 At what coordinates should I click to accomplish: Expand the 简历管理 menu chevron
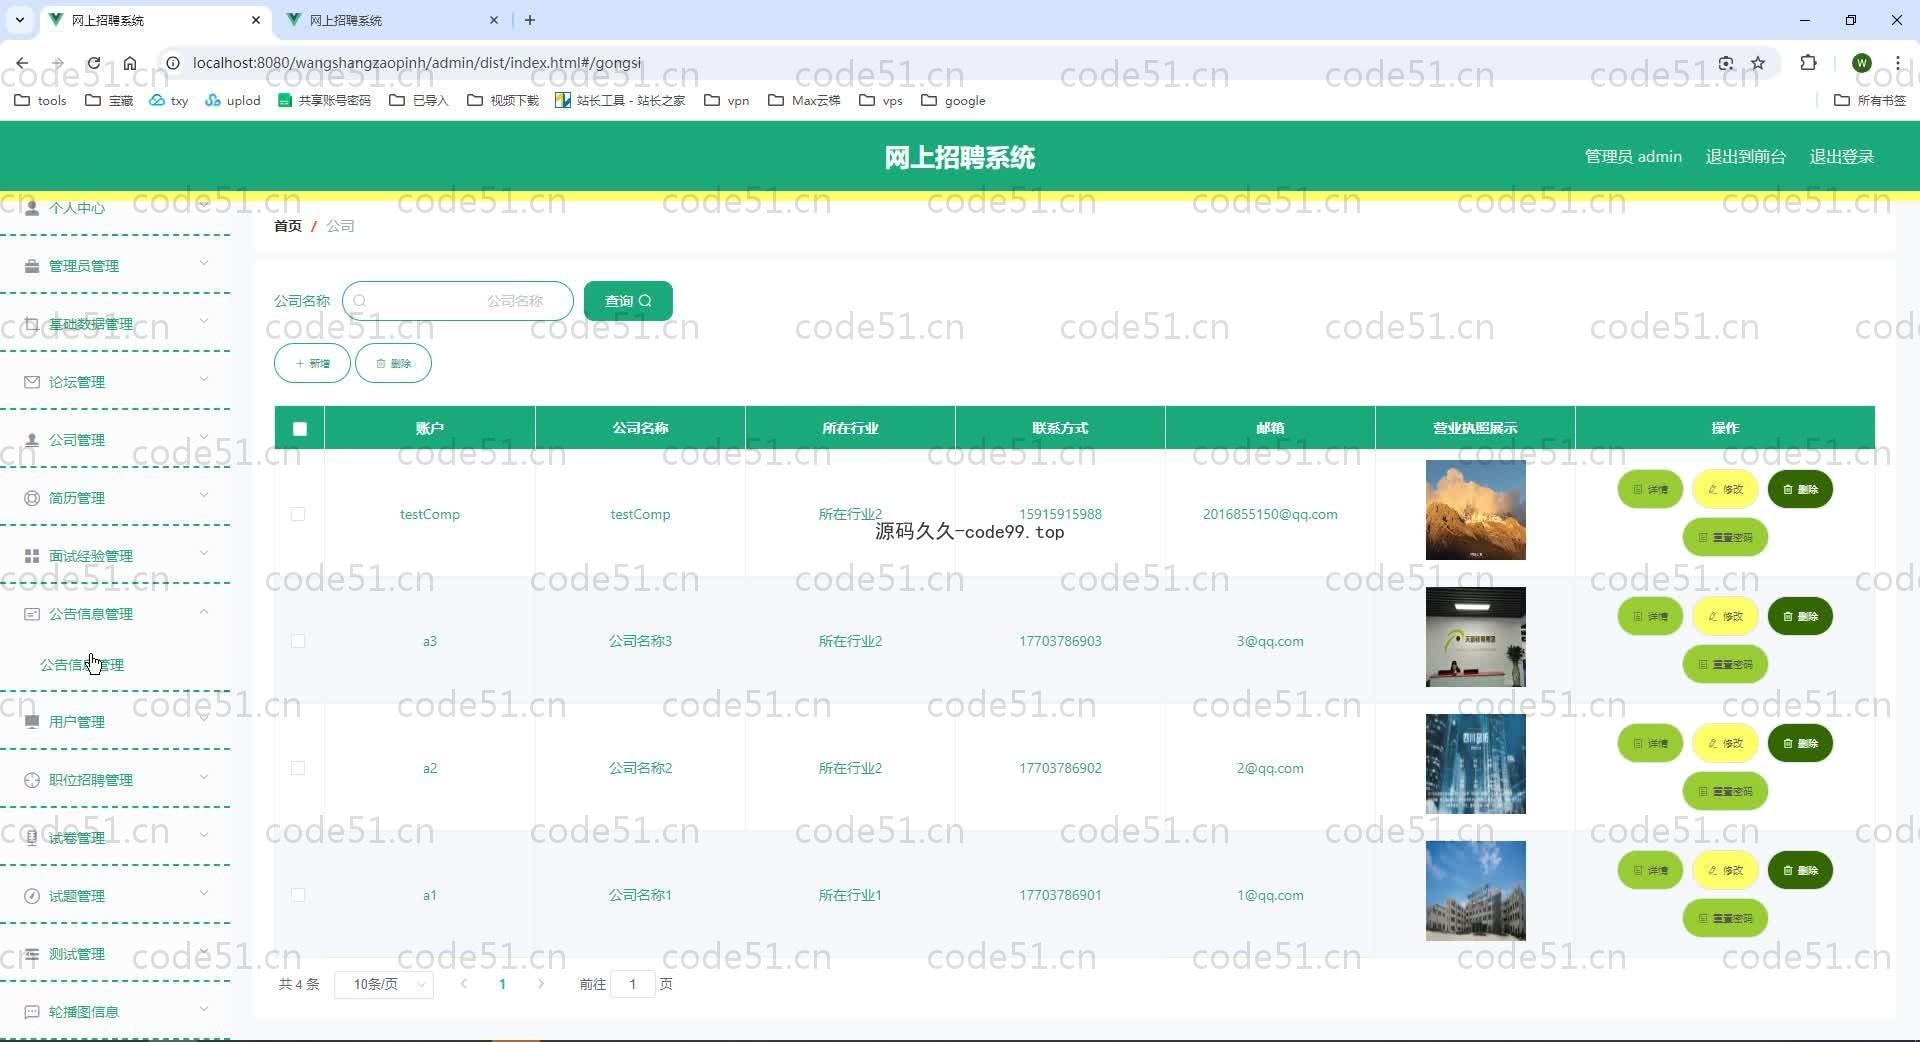pos(204,496)
